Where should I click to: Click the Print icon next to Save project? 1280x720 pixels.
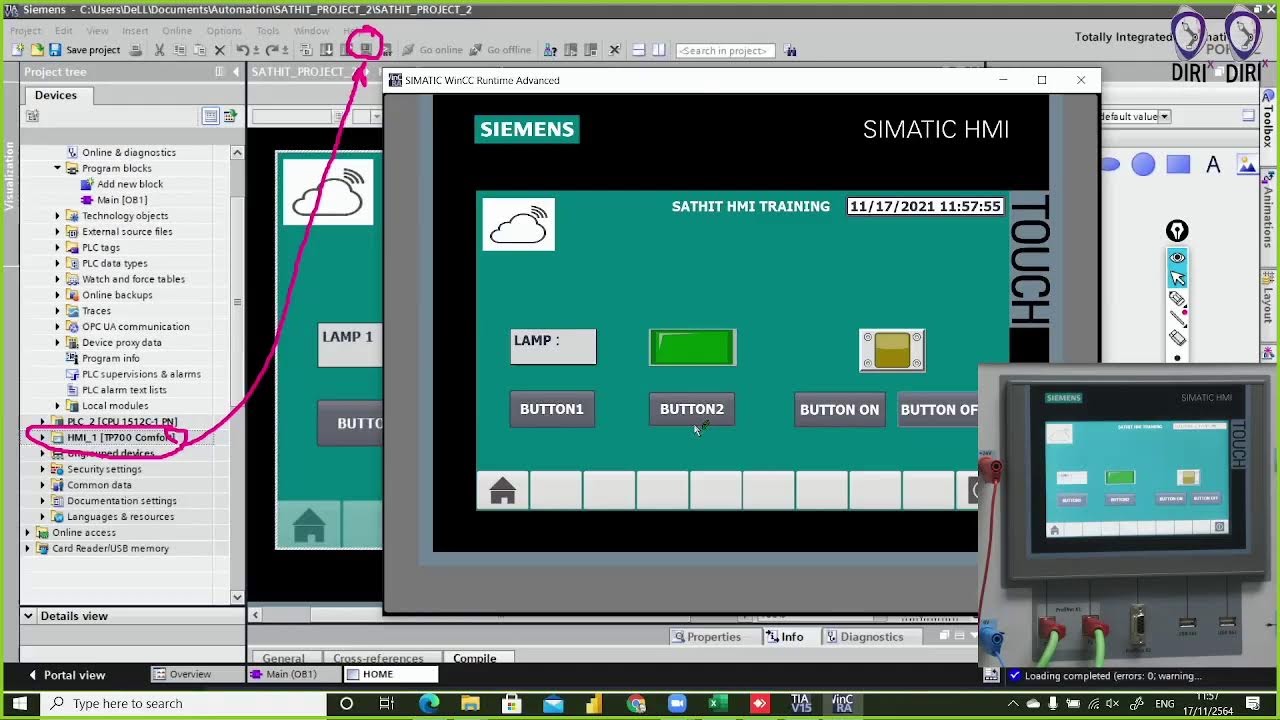136,50
